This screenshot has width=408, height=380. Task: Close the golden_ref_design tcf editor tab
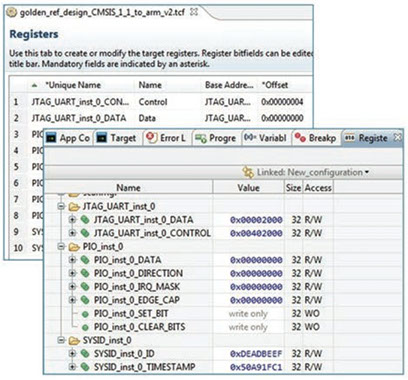(x=194, y=12)
